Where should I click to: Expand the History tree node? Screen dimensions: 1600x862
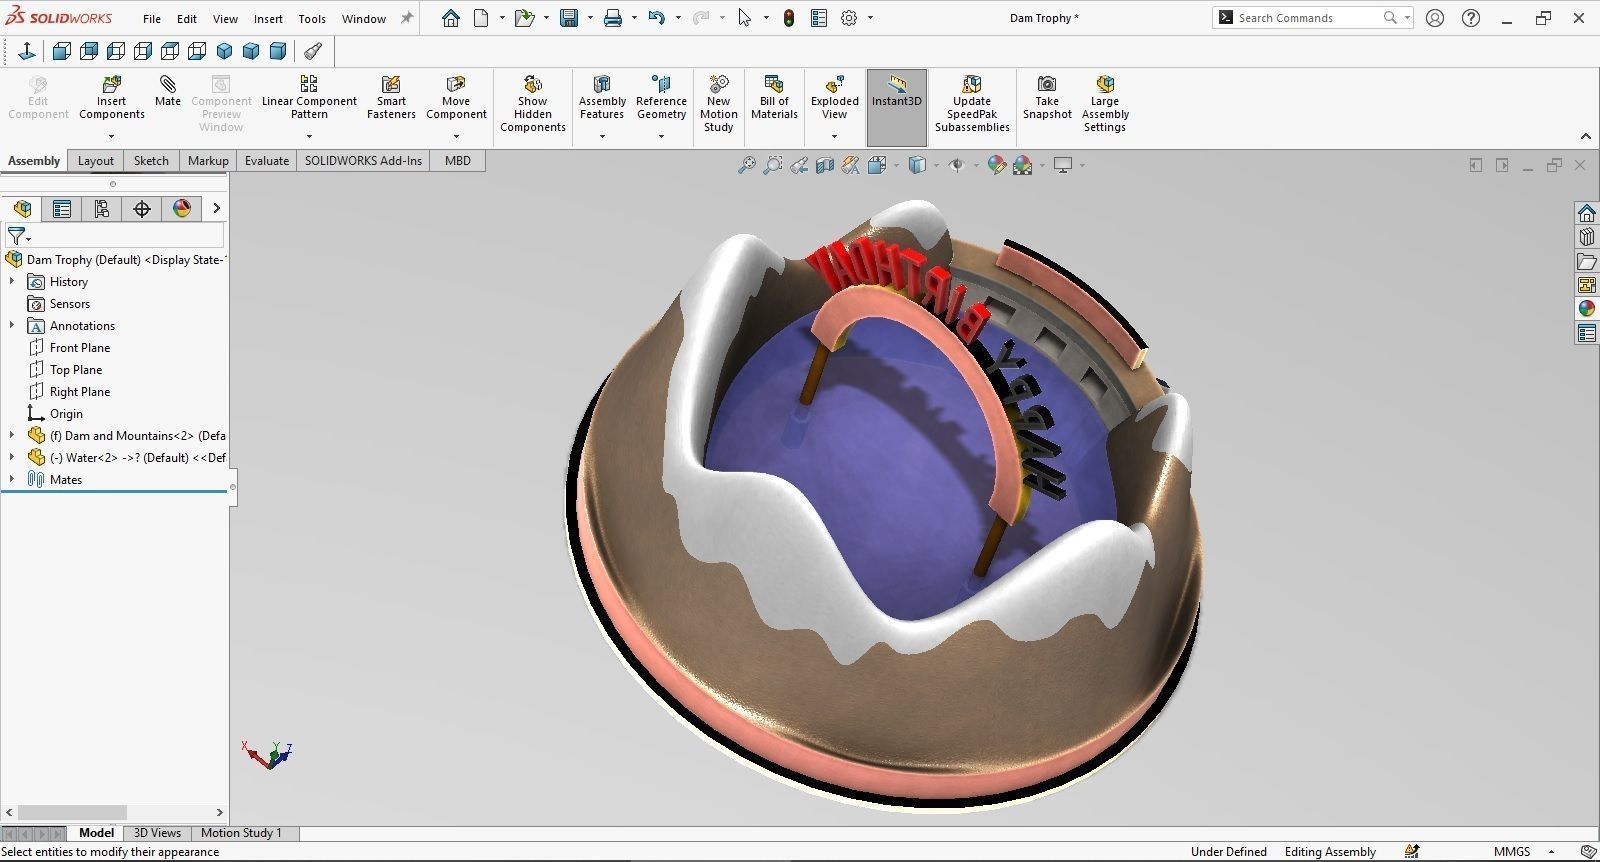click(12, 282)
